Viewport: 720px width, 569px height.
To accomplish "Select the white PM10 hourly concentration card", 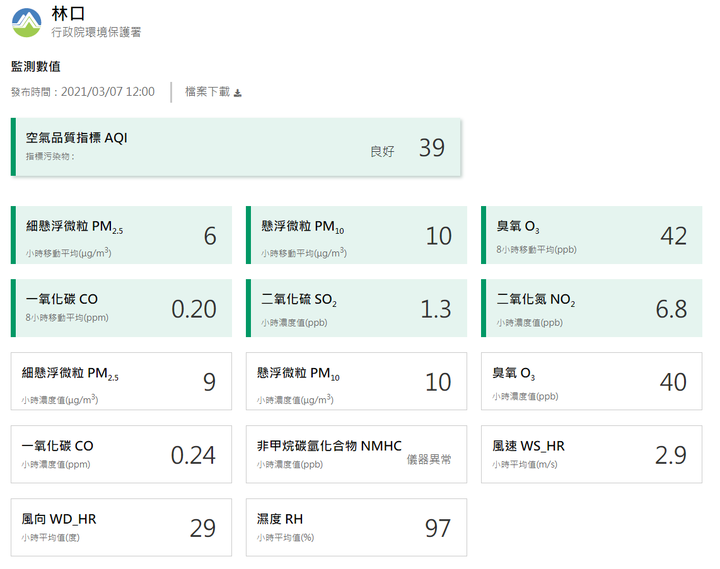I will [x=356, y=381].
